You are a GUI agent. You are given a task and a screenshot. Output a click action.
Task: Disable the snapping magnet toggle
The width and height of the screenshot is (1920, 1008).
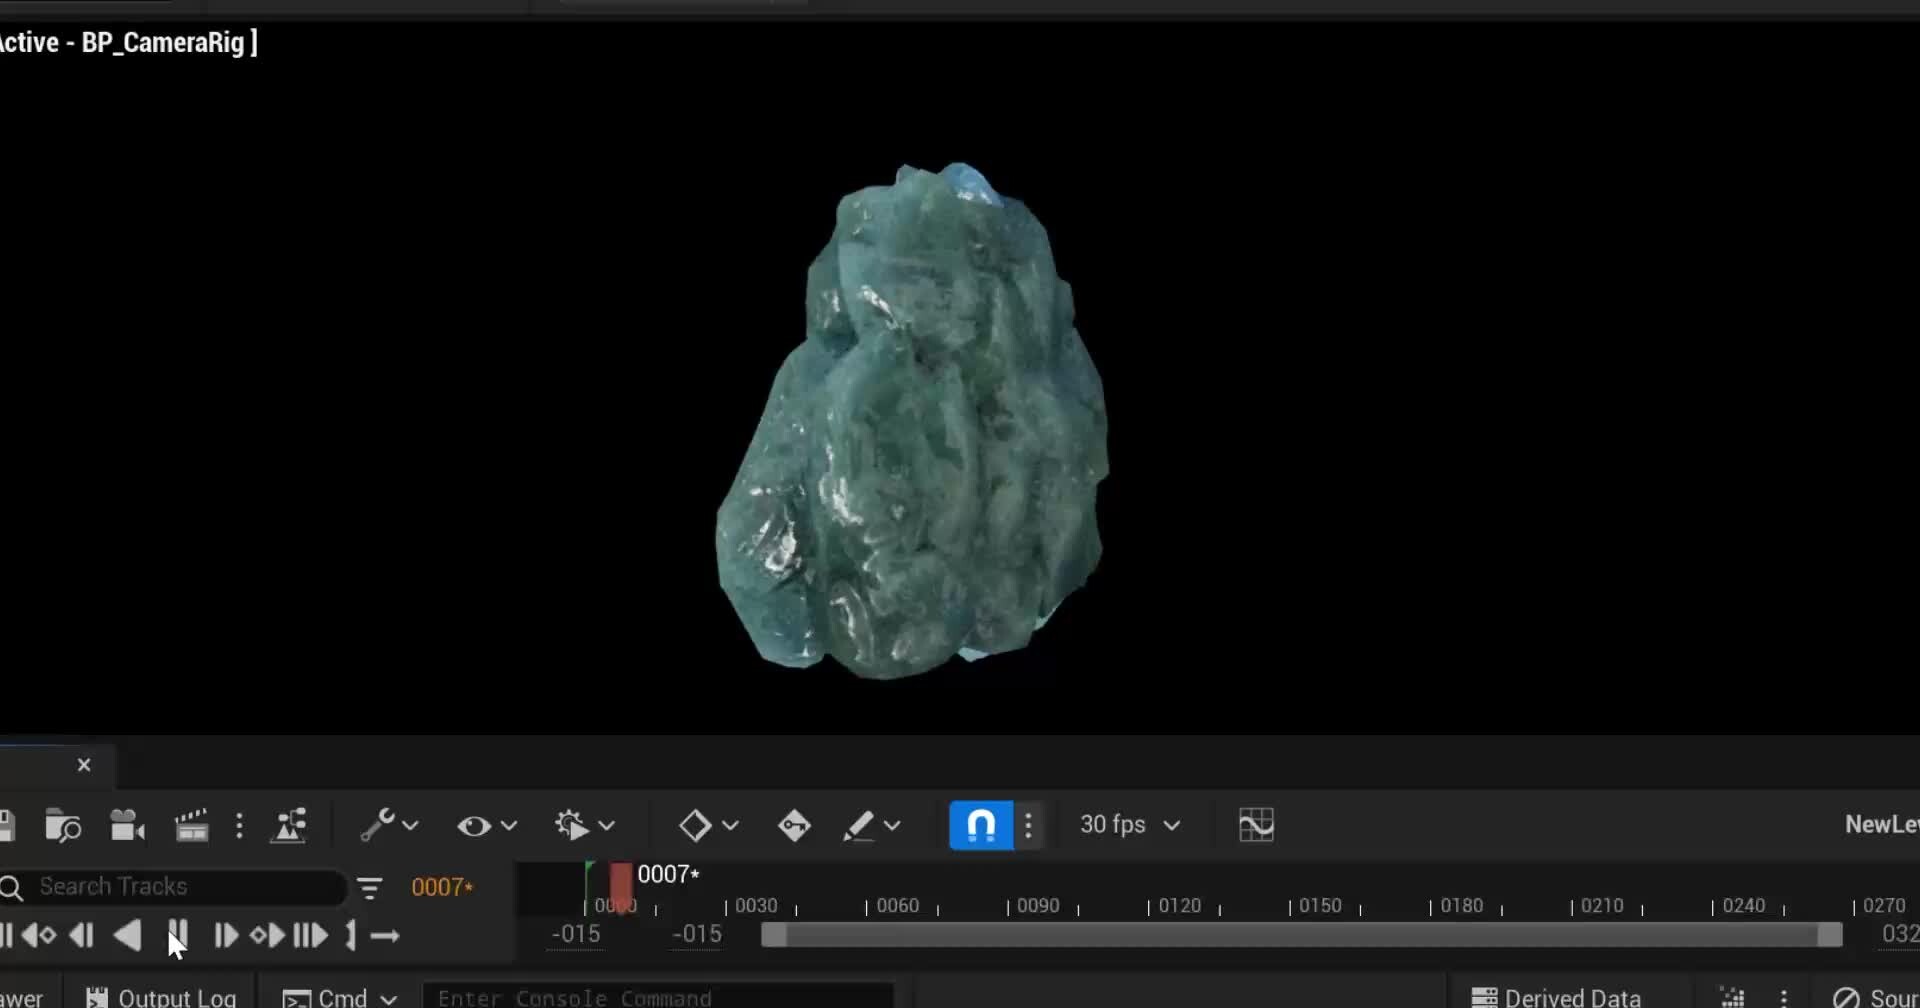pyautogui.click(x=981, y=825)
